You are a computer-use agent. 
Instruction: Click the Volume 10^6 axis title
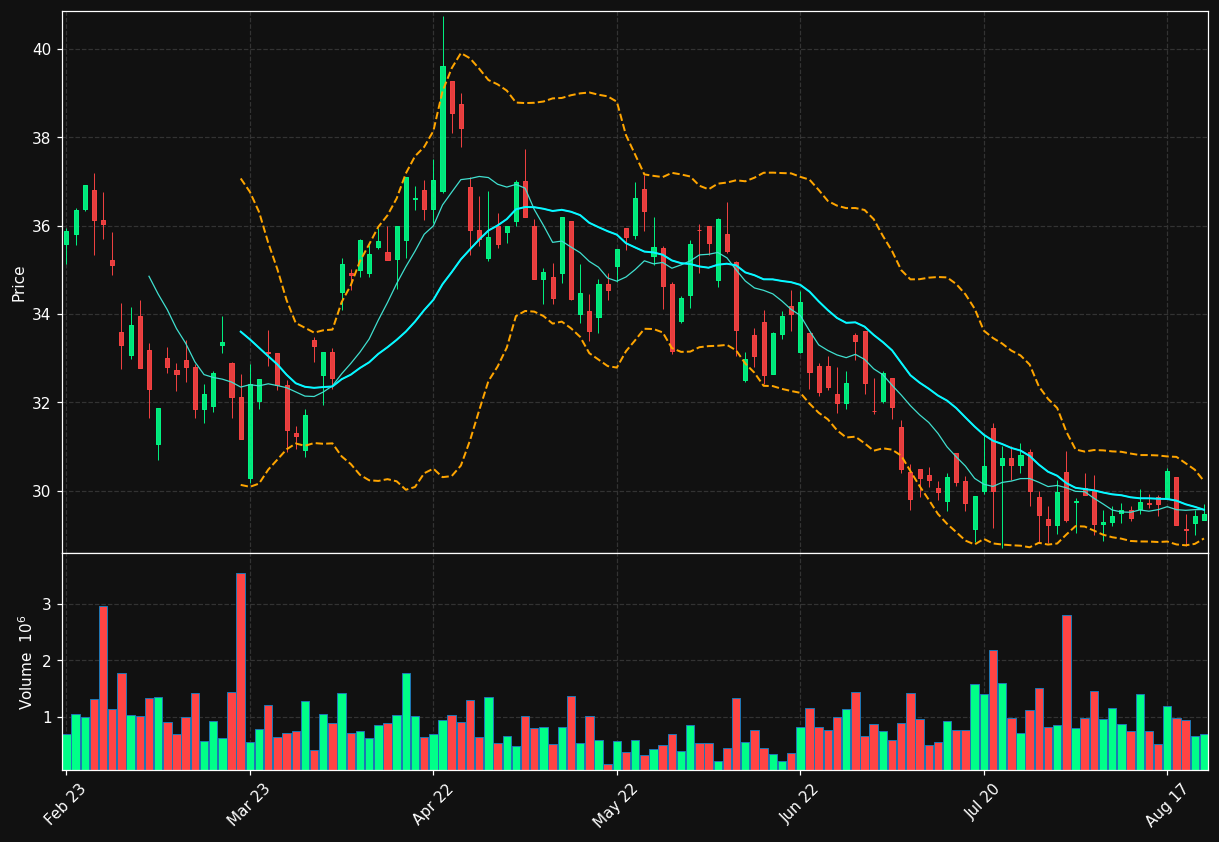click(x=25, y=662)
